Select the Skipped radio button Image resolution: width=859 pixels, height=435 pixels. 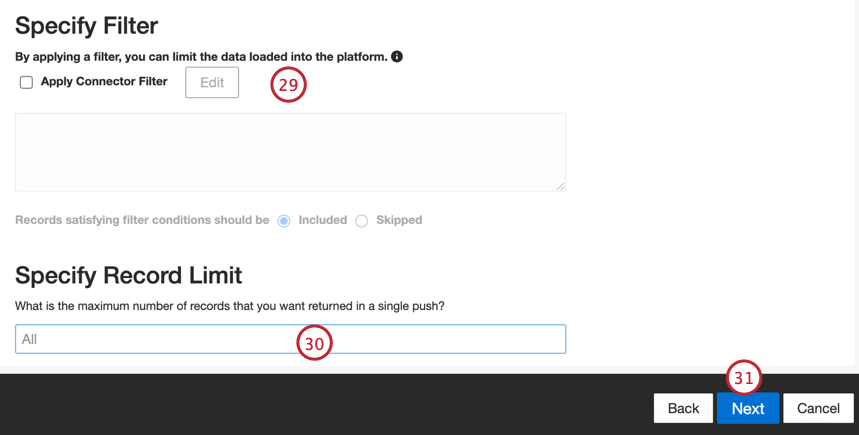coord(362,221)
